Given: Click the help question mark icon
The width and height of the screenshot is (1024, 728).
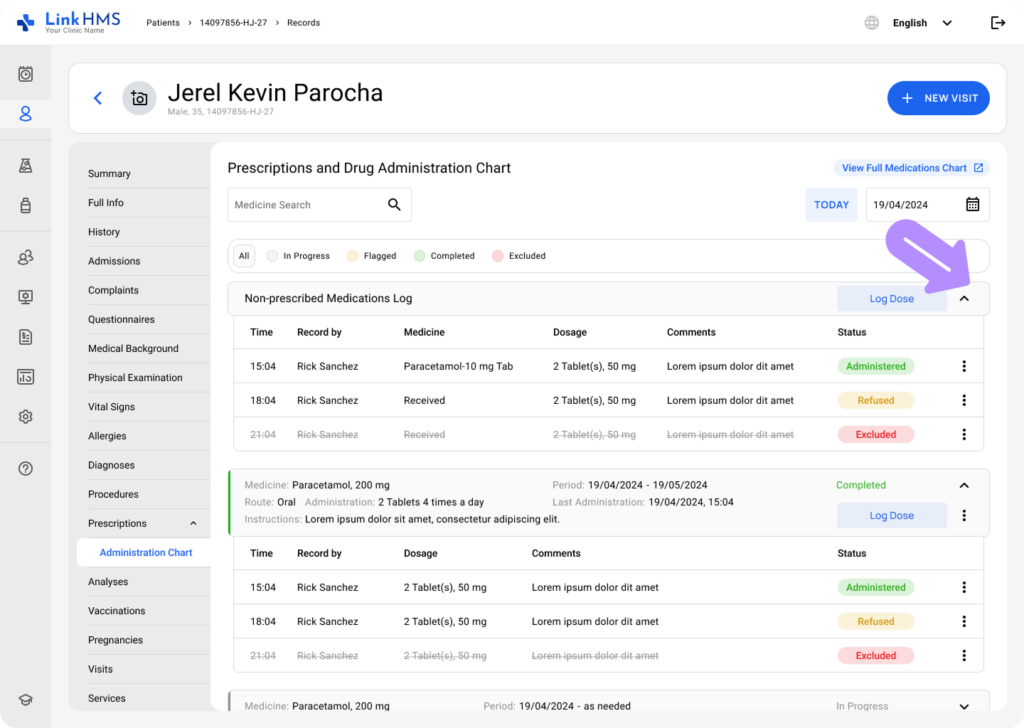Looking at the screenshot, I should [x=26, y=468].
